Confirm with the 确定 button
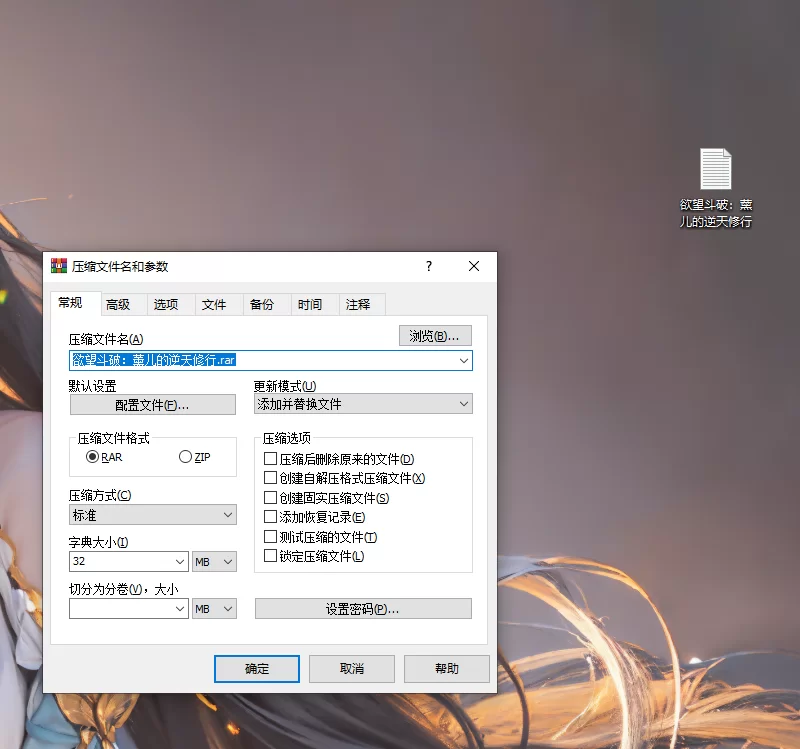 click(x=257, y=669)
